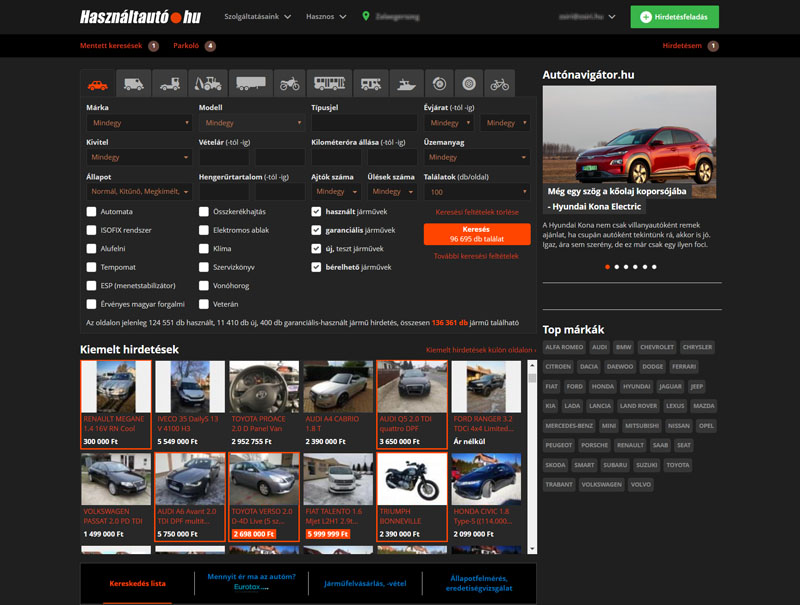Click the Használtautó.hu logo
Viewport: 800px width, 605px height.
click(x=140, y=17)
